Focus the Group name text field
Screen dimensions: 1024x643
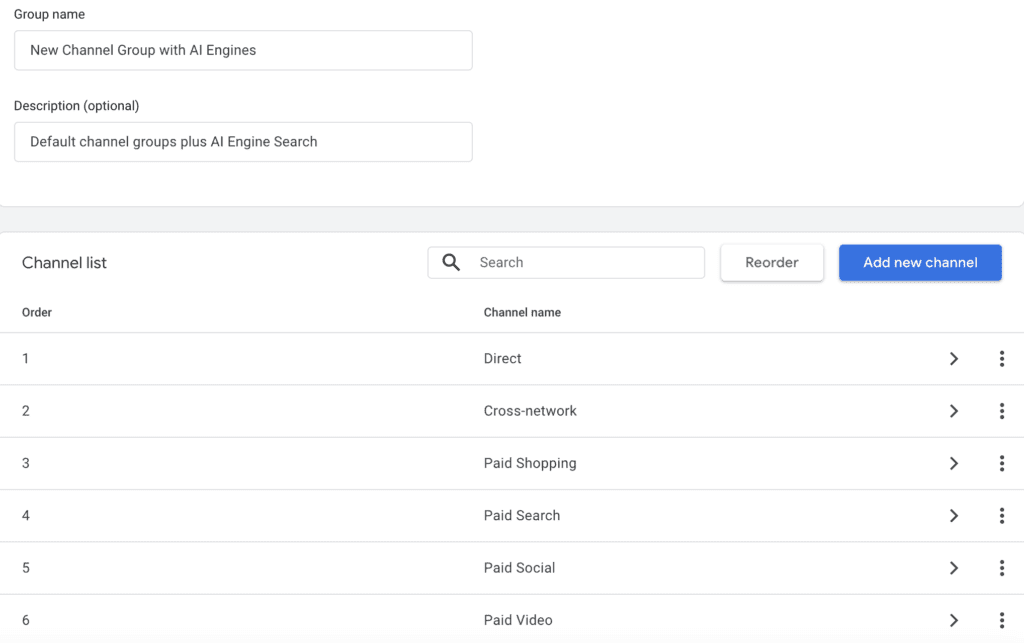coord(243,50)
